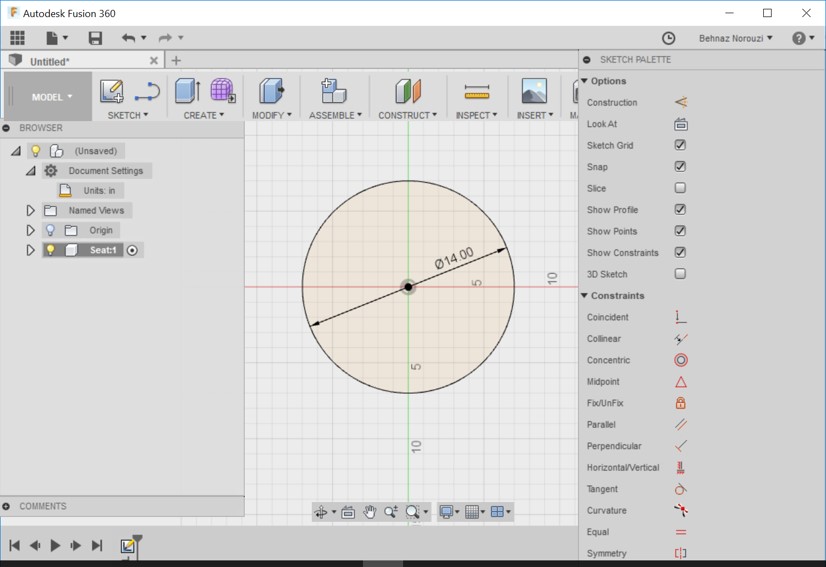Select the Insert image icon

[534, 91]
